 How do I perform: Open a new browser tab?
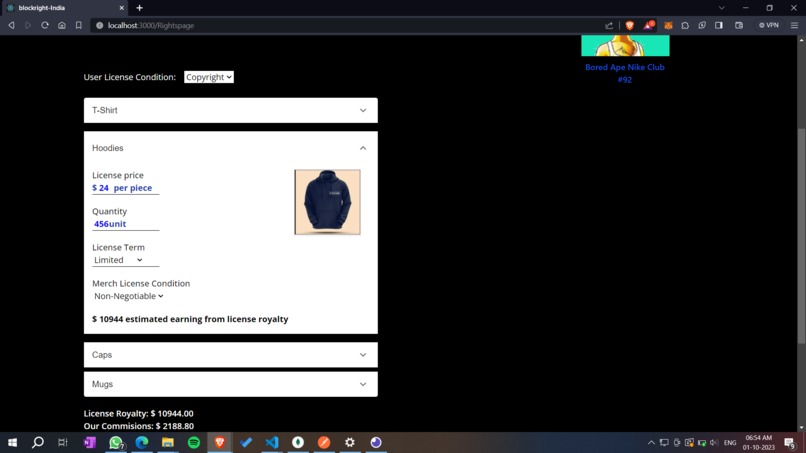coord(139,8)
